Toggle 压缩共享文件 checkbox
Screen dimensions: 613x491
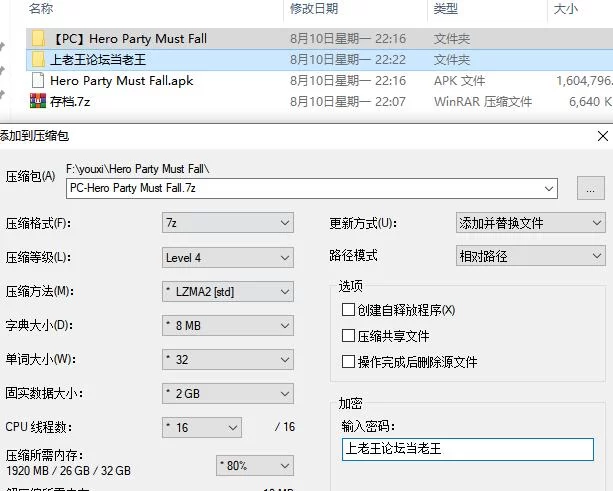coord(348,336)
